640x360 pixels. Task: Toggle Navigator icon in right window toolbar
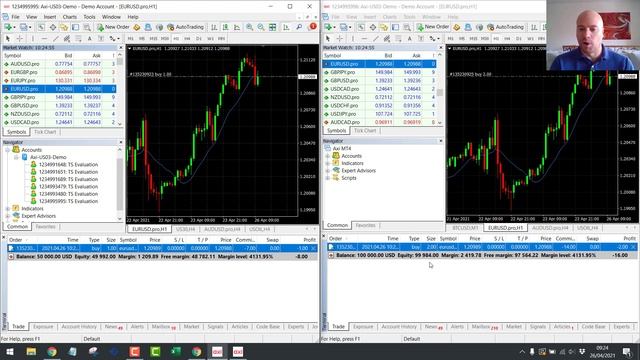[x=384, y=27]
